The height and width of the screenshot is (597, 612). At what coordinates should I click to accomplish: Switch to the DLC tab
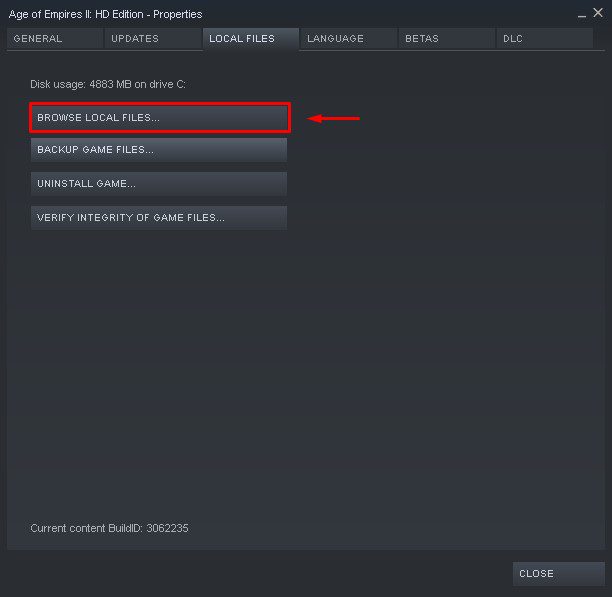544,38
